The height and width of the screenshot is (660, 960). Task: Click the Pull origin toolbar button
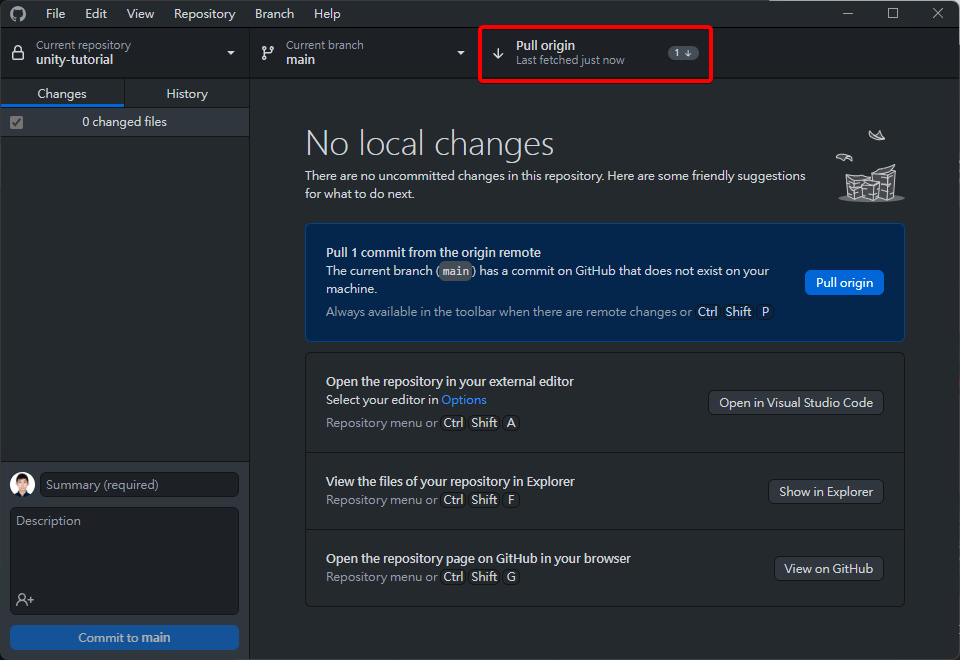click(596, 53)
